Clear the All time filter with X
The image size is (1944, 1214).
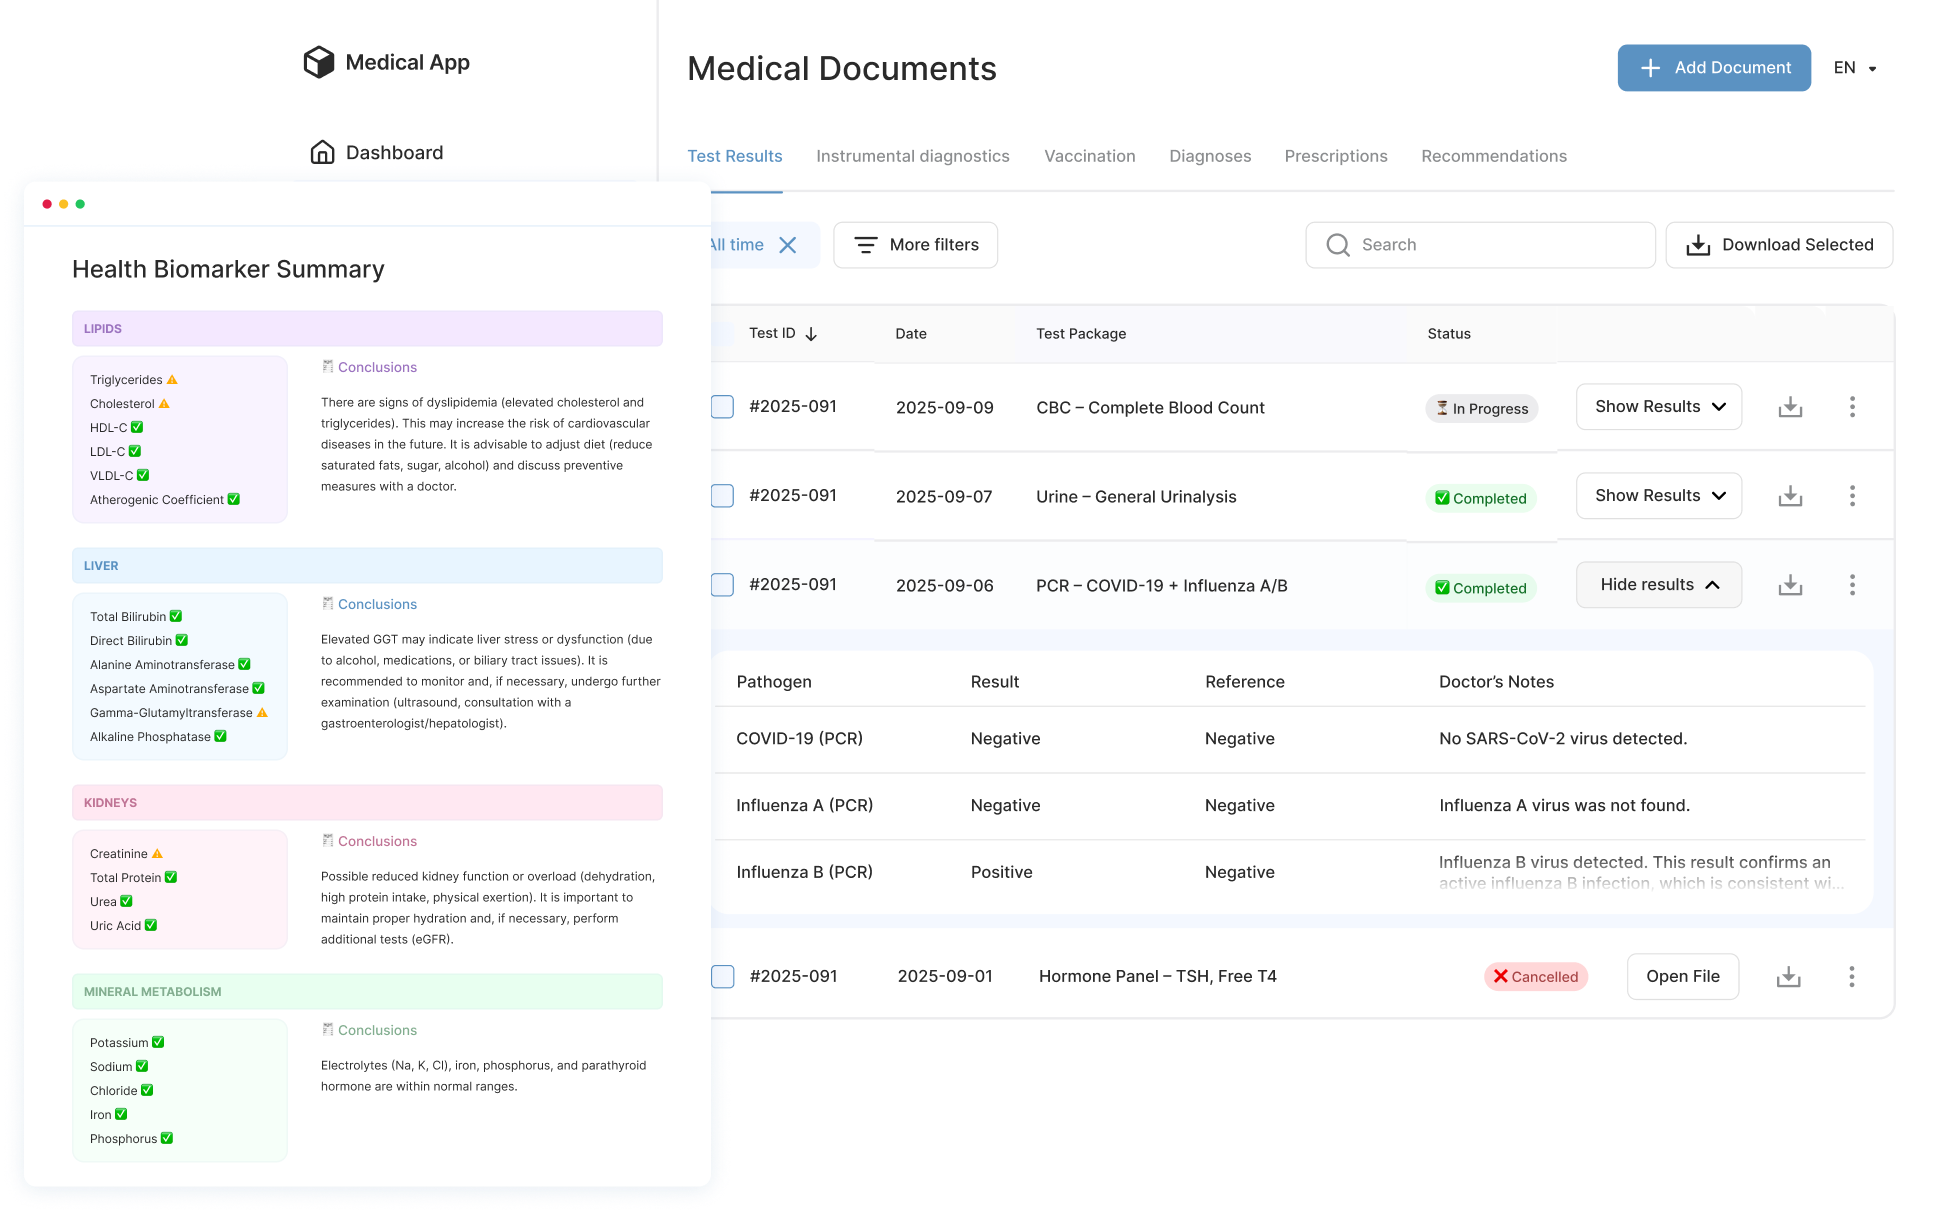(788, 245)
